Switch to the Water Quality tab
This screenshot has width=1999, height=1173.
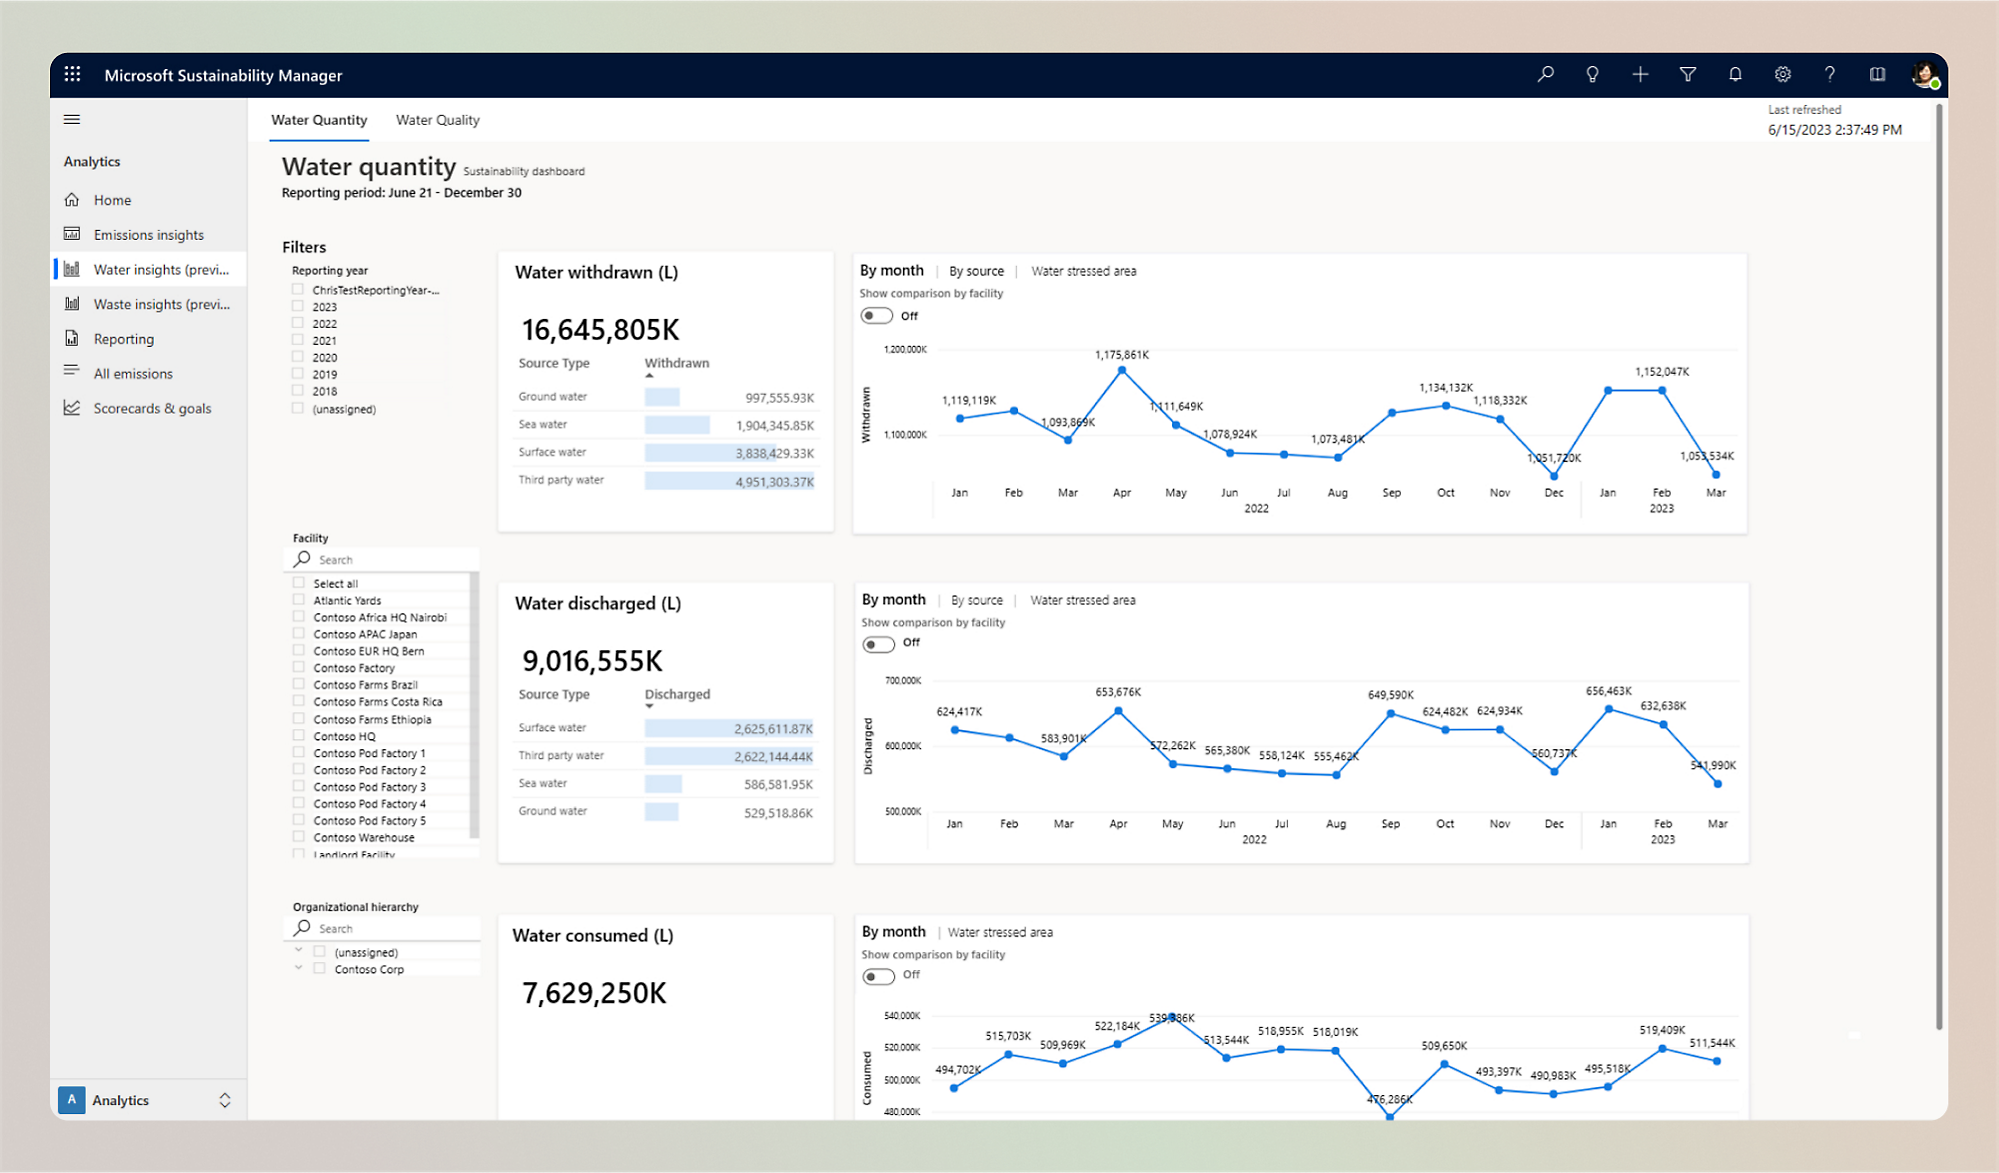437,120
